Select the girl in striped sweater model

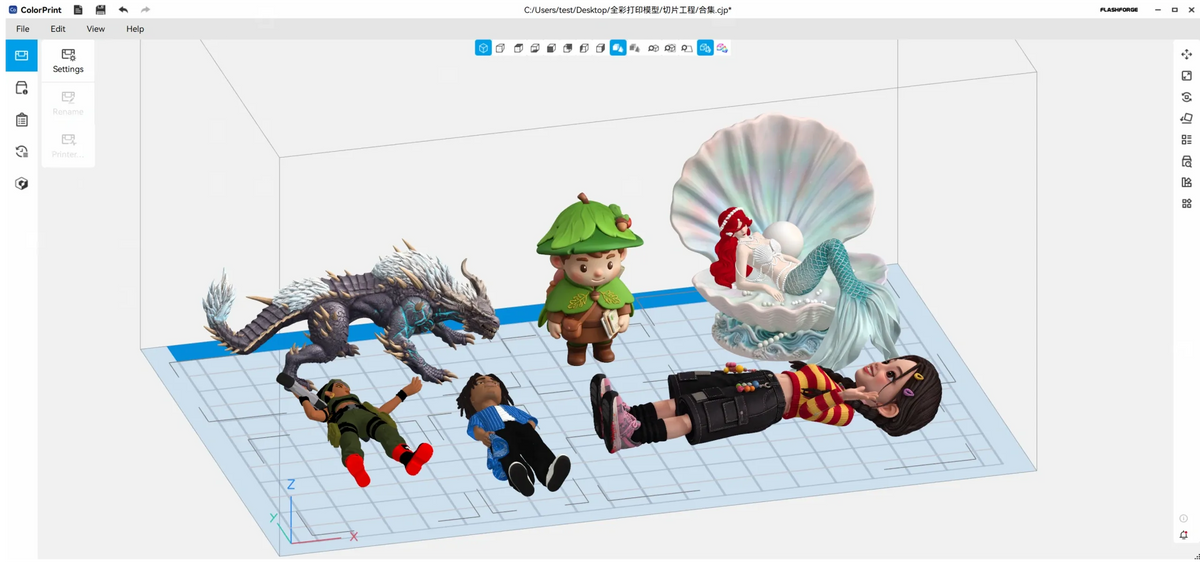[x=765, y=405]
